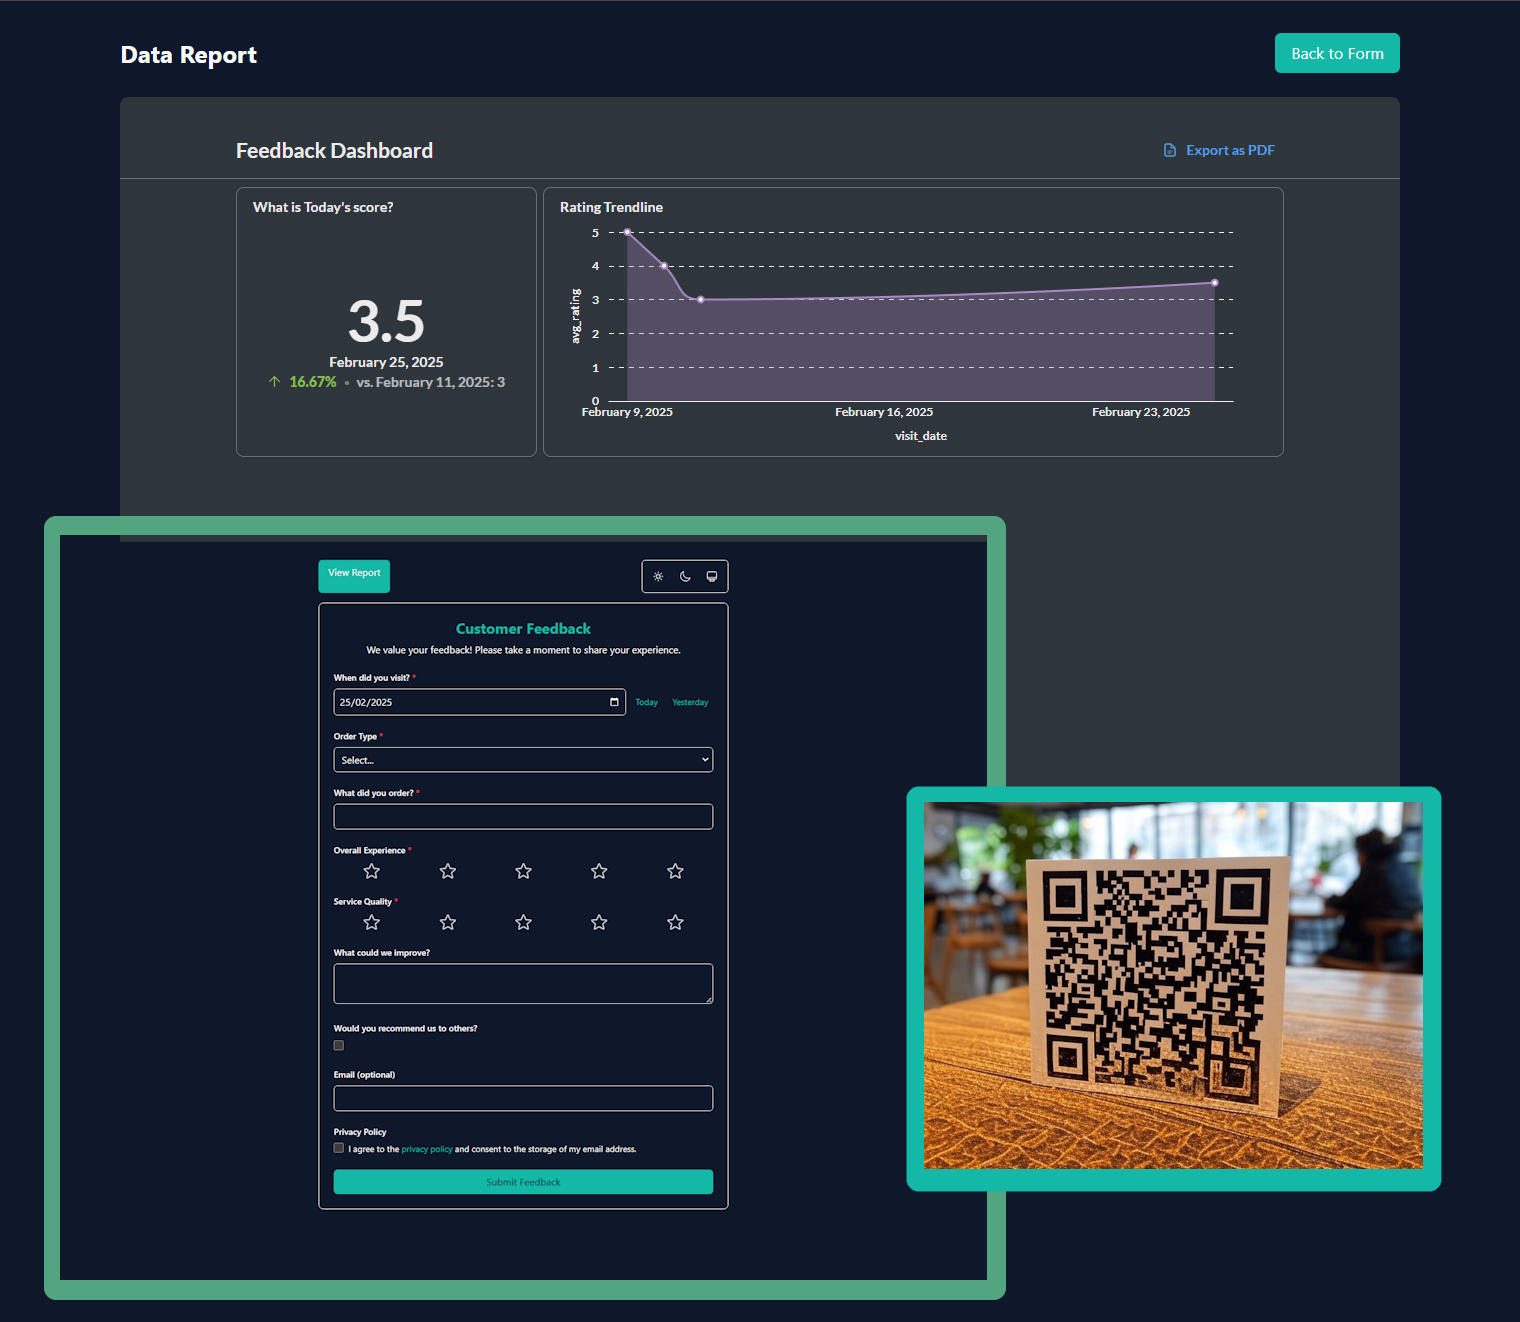This screenshot has height=1322, width=1520.
Task: Click the Email (optional) input field
Action: [x=523, y=1098]
